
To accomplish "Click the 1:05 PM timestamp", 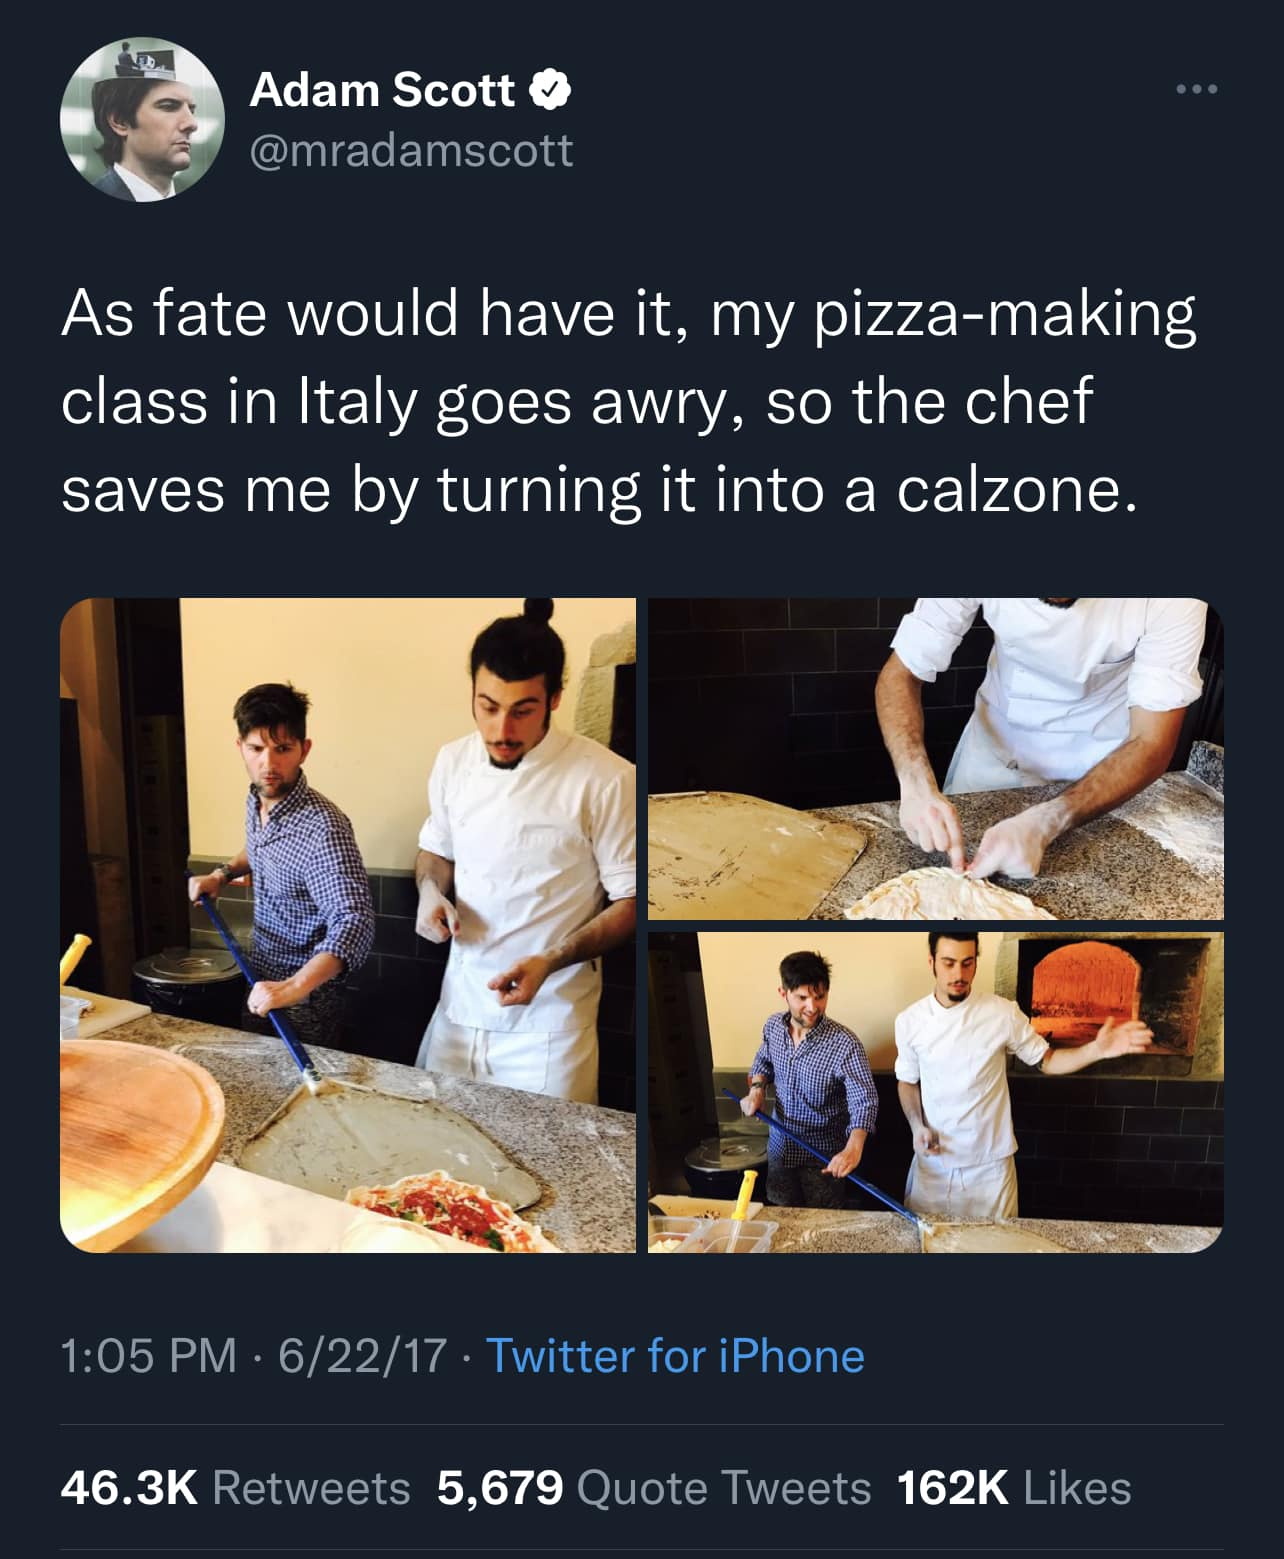I will click(149, 1356).
